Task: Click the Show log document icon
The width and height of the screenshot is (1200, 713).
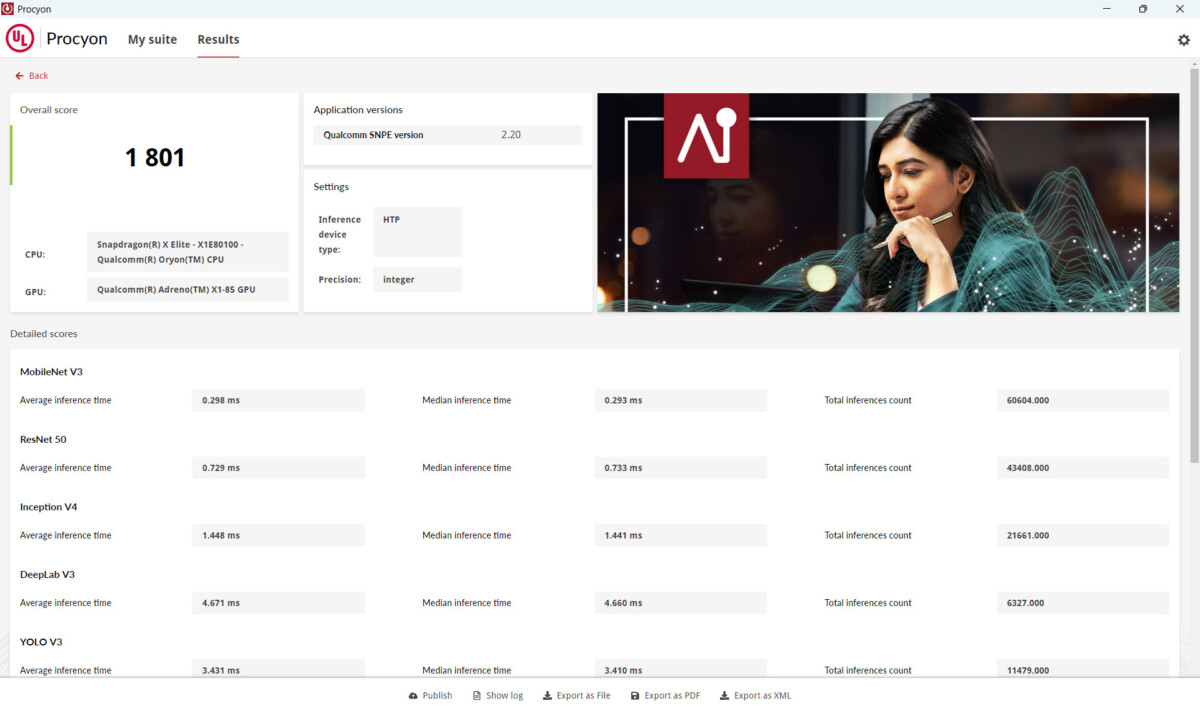Action: click(477, 696)
